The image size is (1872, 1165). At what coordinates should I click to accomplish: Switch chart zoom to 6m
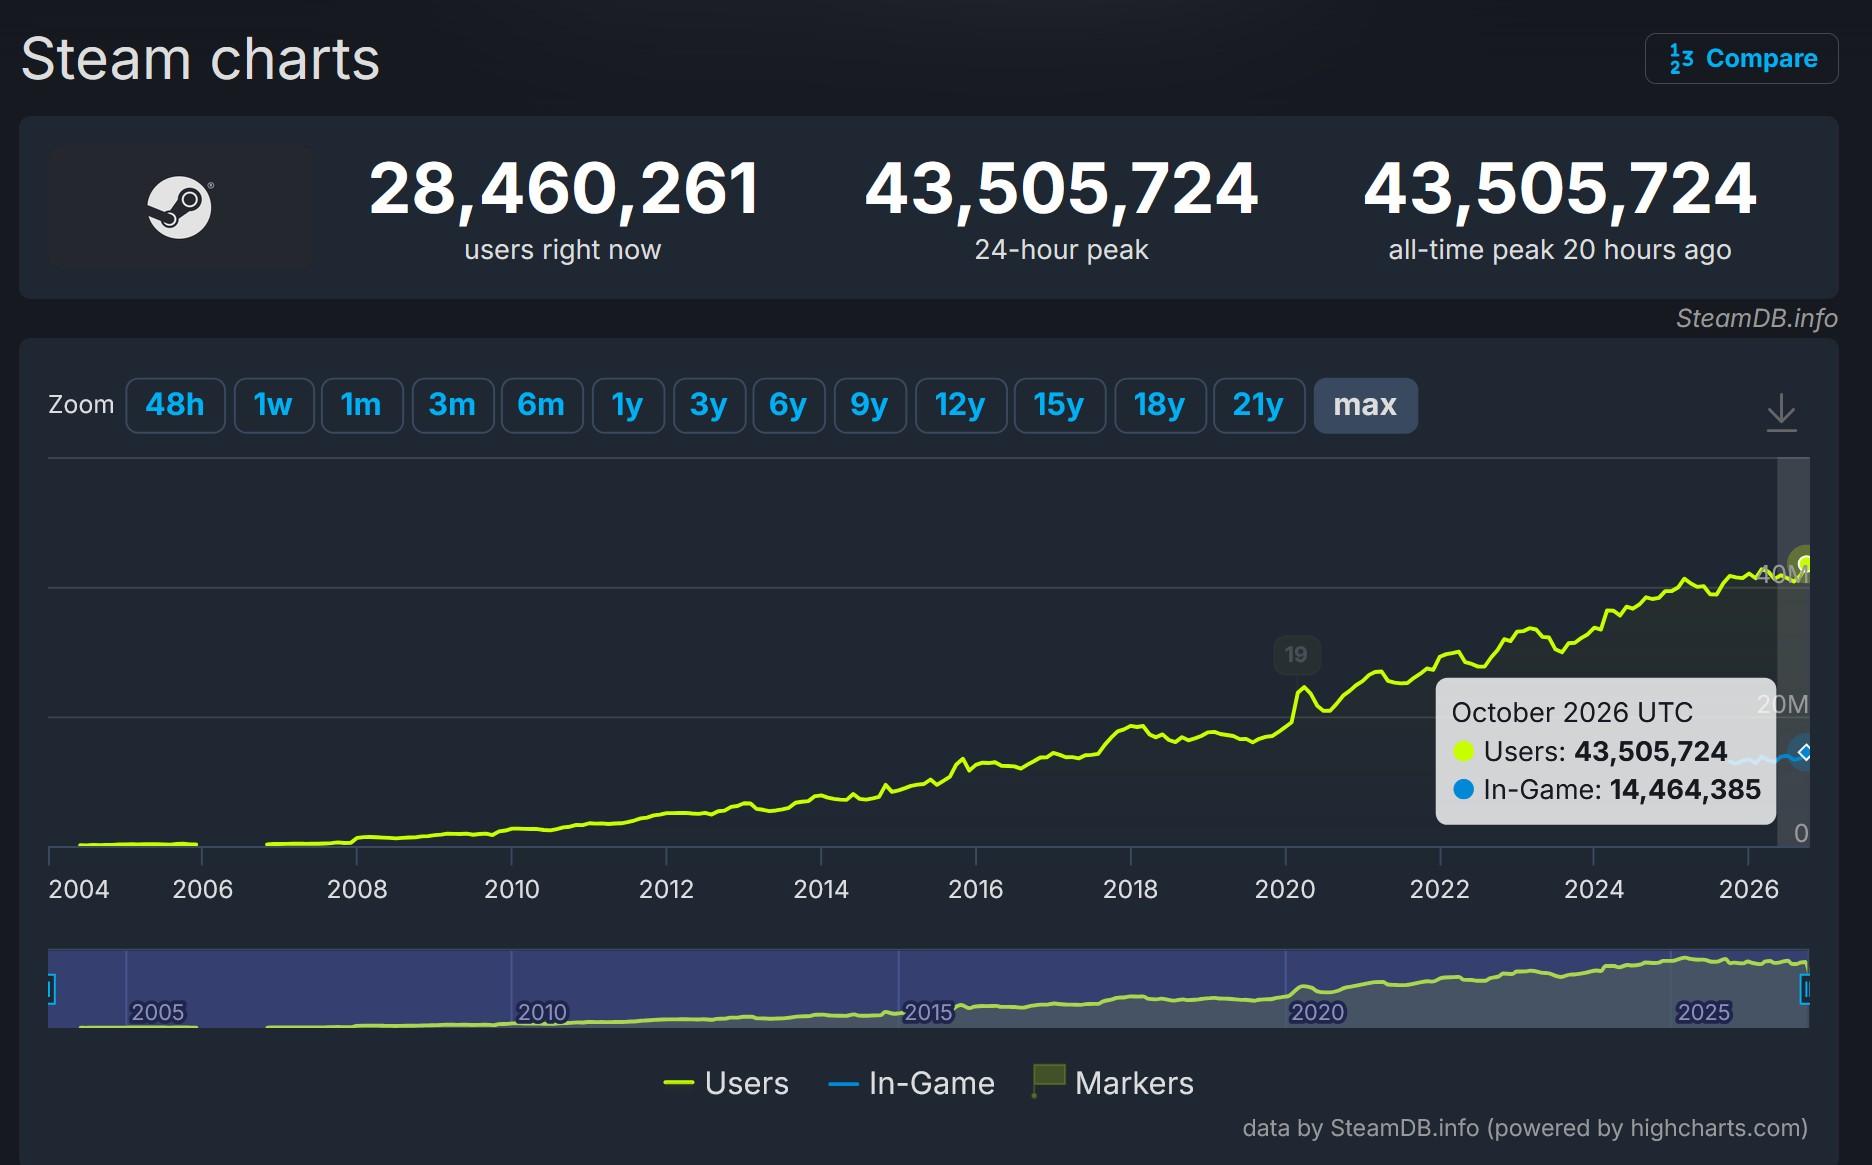tap(541, 405)
